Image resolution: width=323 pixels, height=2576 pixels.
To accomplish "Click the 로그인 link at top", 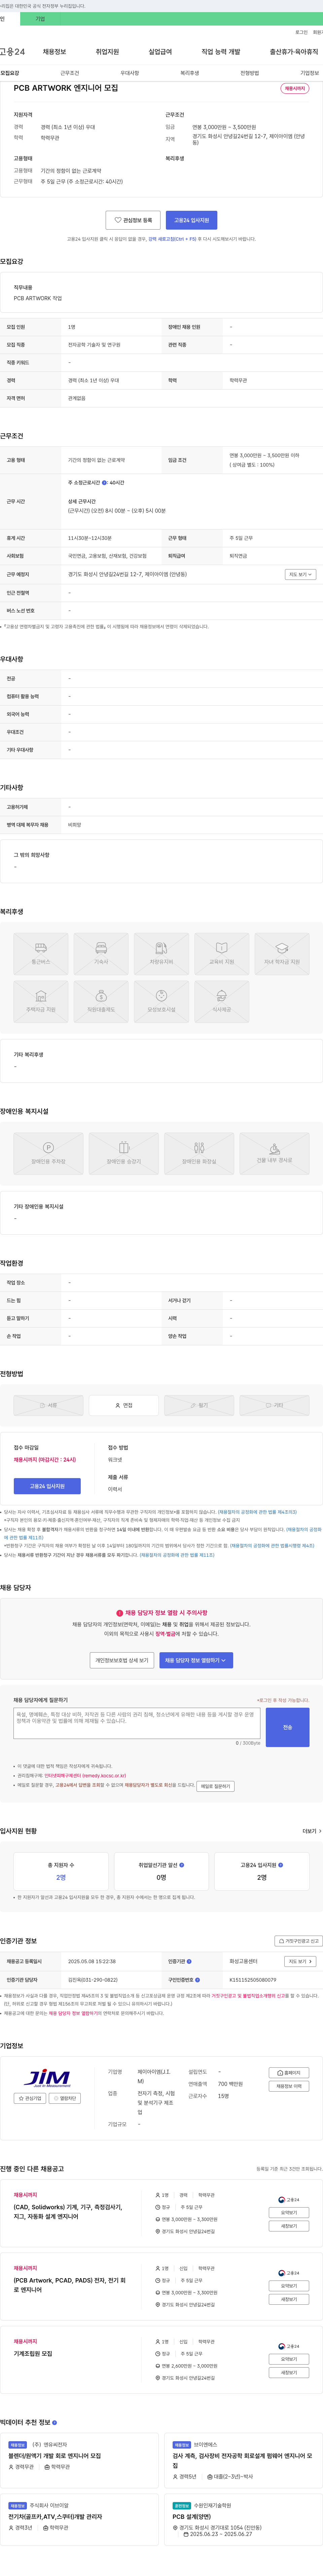I will coord(301,32).
